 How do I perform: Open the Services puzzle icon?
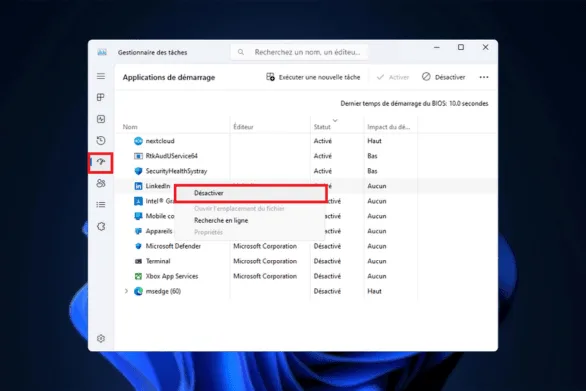coord(101,227)
